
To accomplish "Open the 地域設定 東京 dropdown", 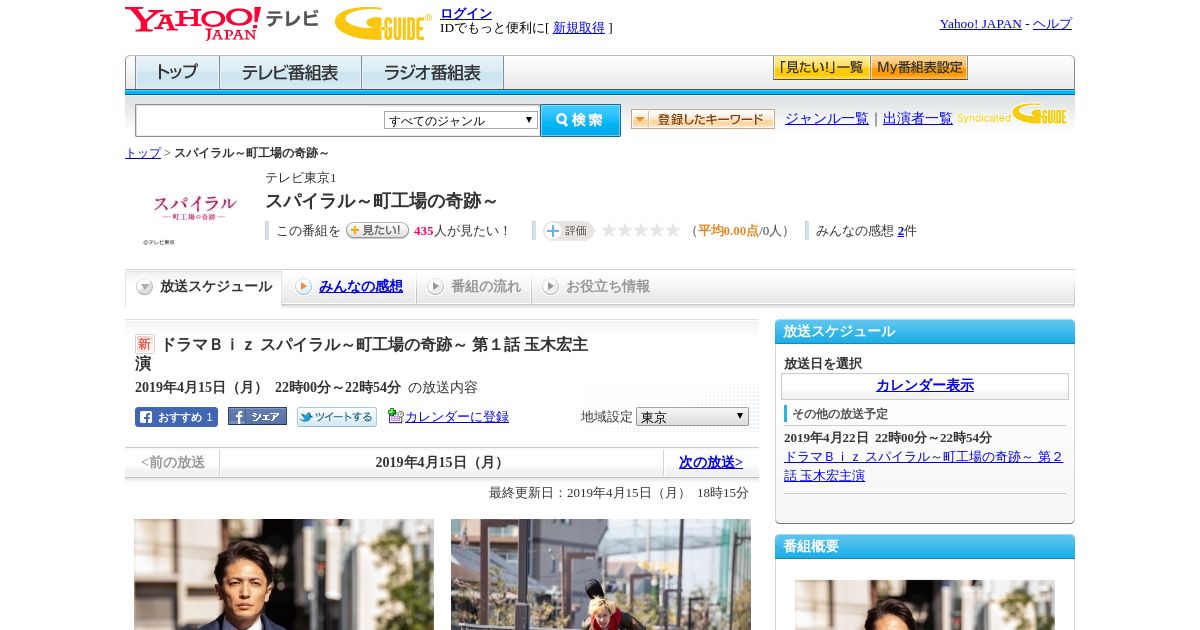I will 692,417.
